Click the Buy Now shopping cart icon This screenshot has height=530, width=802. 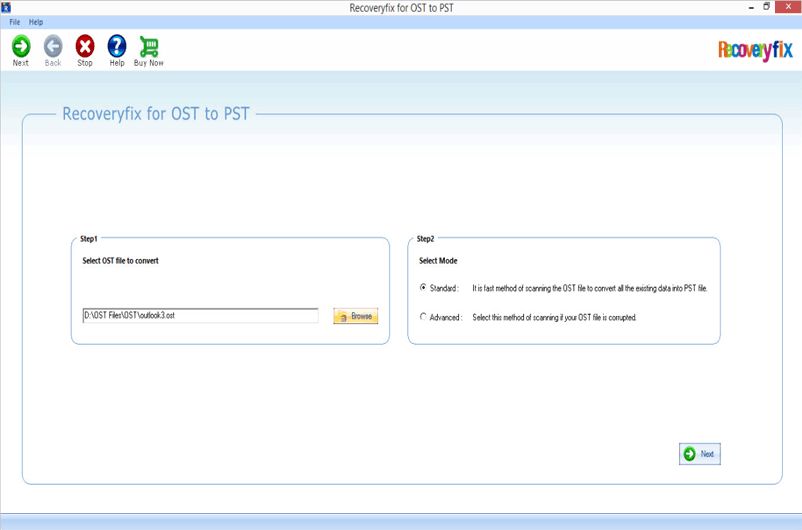coord(149,47)
